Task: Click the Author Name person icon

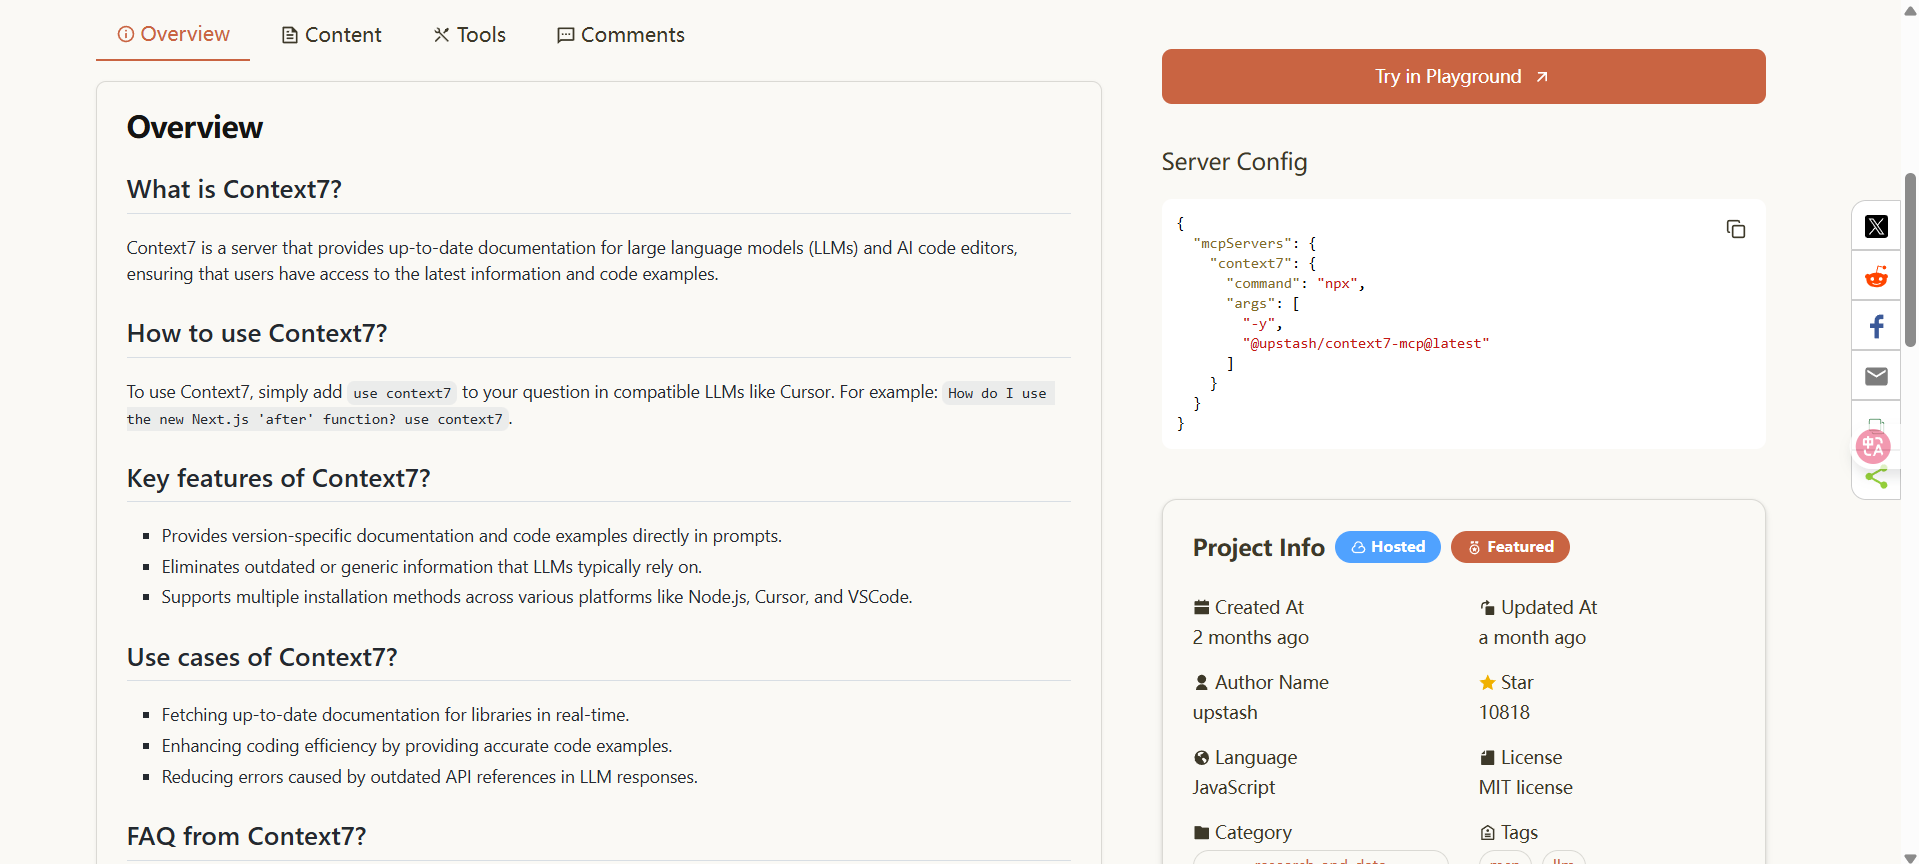Action: [1201, 682]
